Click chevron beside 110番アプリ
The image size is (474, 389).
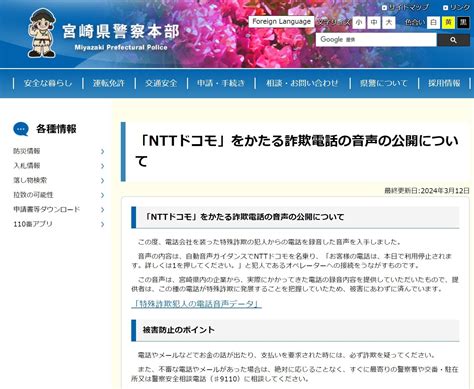coord(102,224)
